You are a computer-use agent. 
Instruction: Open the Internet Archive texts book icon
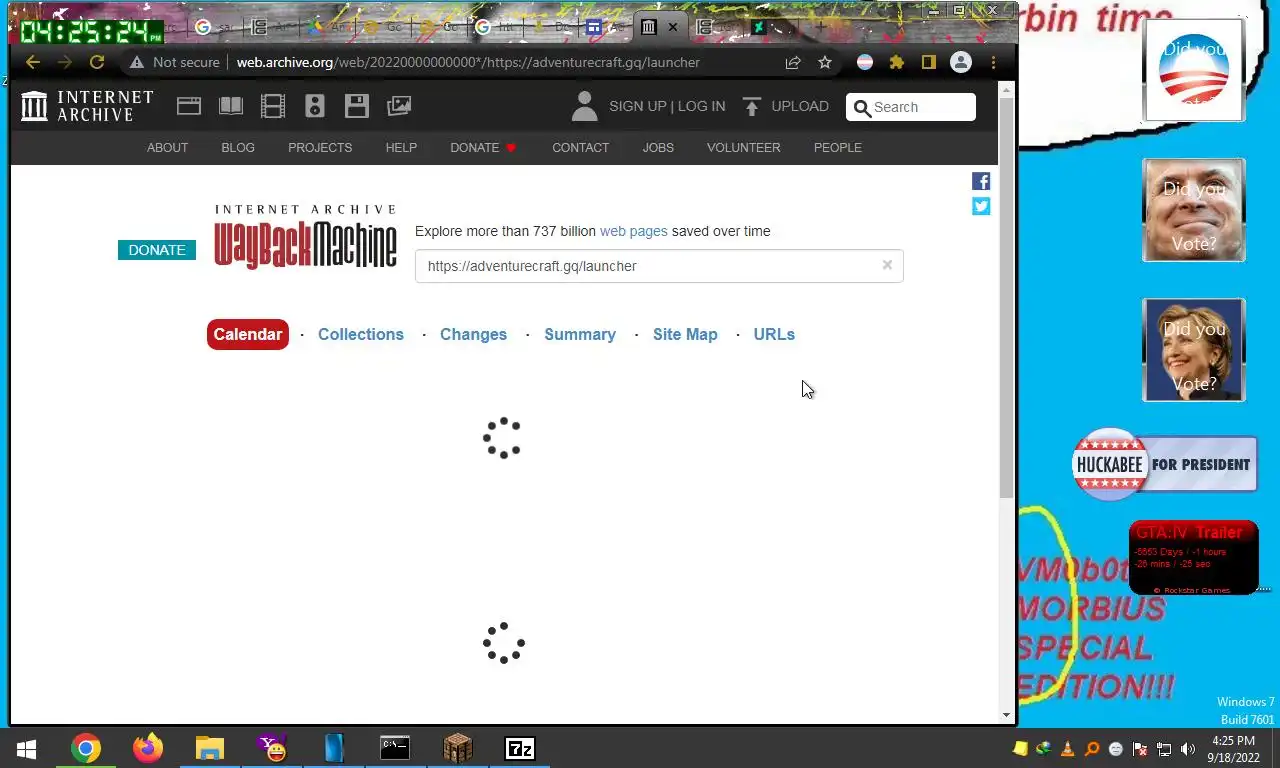[231, 106]
